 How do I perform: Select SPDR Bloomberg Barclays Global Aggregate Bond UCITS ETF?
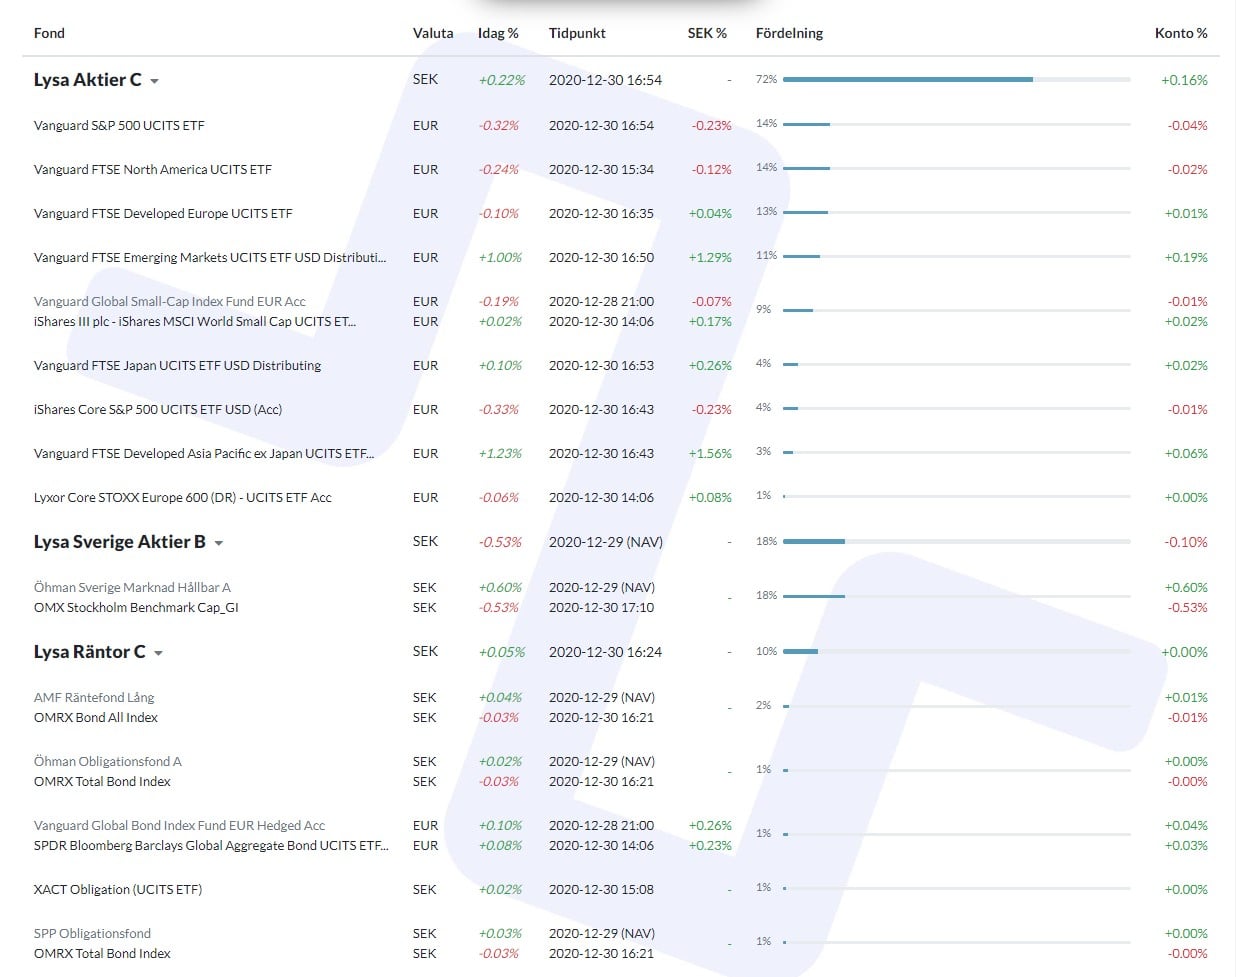point(211,845)
